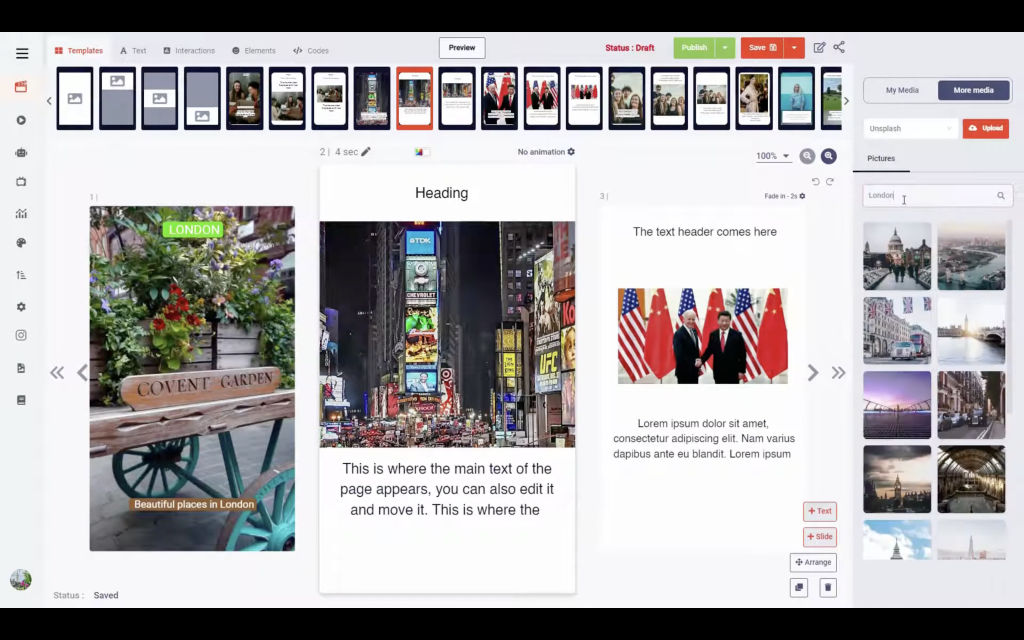Select the Beautiful places in London caption
The image size is (1024, 640).
pos(194,504)
